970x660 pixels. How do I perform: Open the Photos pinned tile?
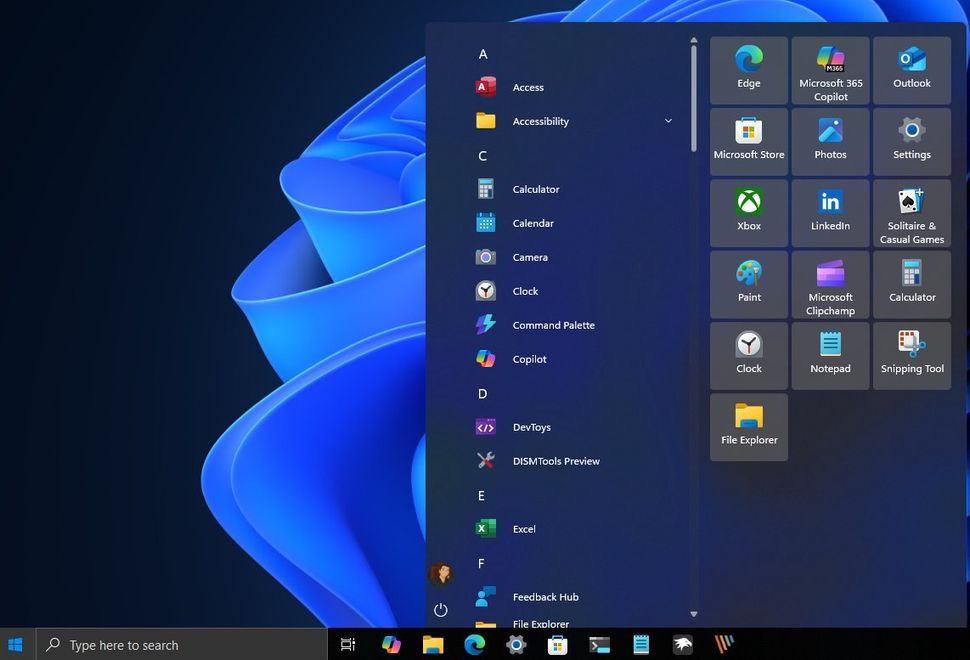point(830,140)
